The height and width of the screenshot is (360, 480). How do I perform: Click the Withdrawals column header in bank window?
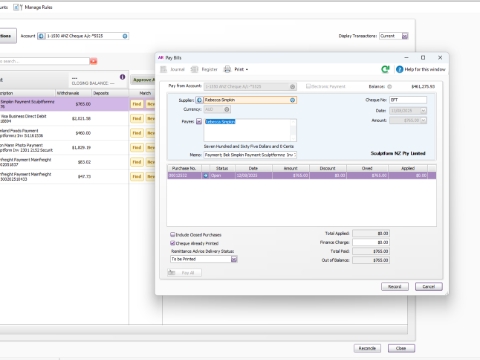click(x=73, y=93)
